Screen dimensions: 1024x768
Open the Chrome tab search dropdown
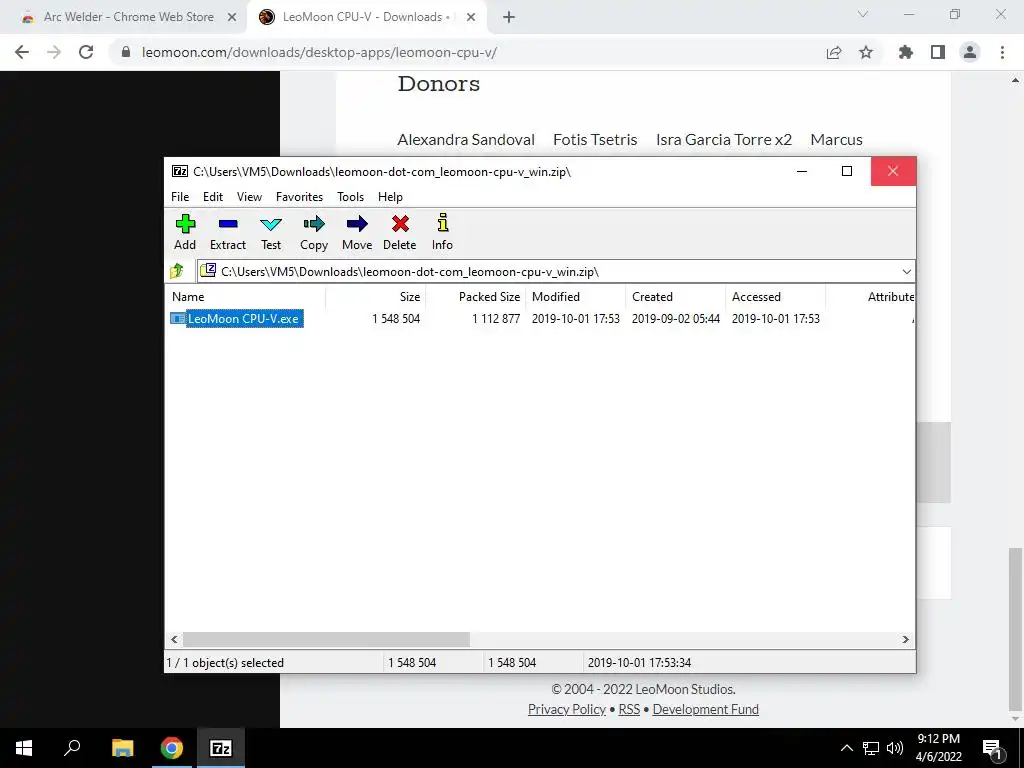tap(863, 14)
